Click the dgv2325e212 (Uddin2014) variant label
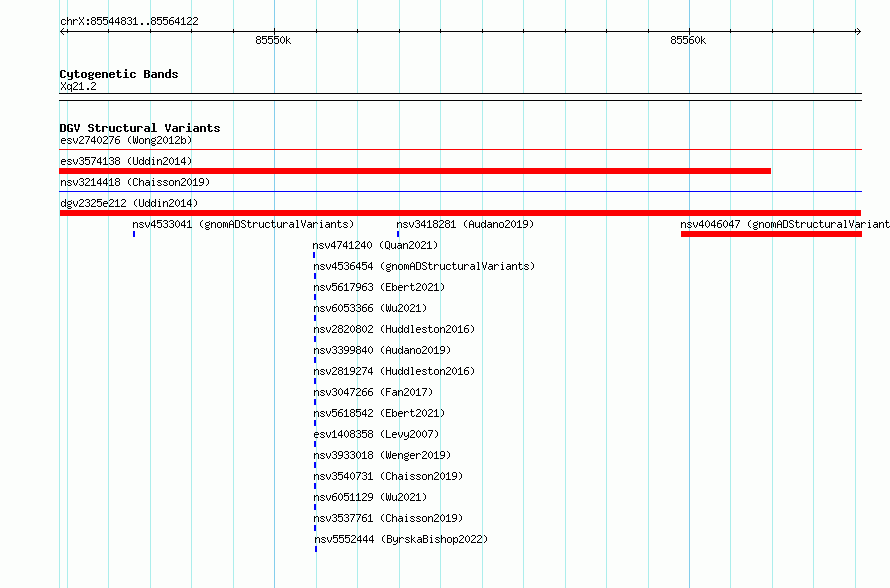The width and height of the screenshot is (890, 588). pyautogui.click(x=129, y=203)
